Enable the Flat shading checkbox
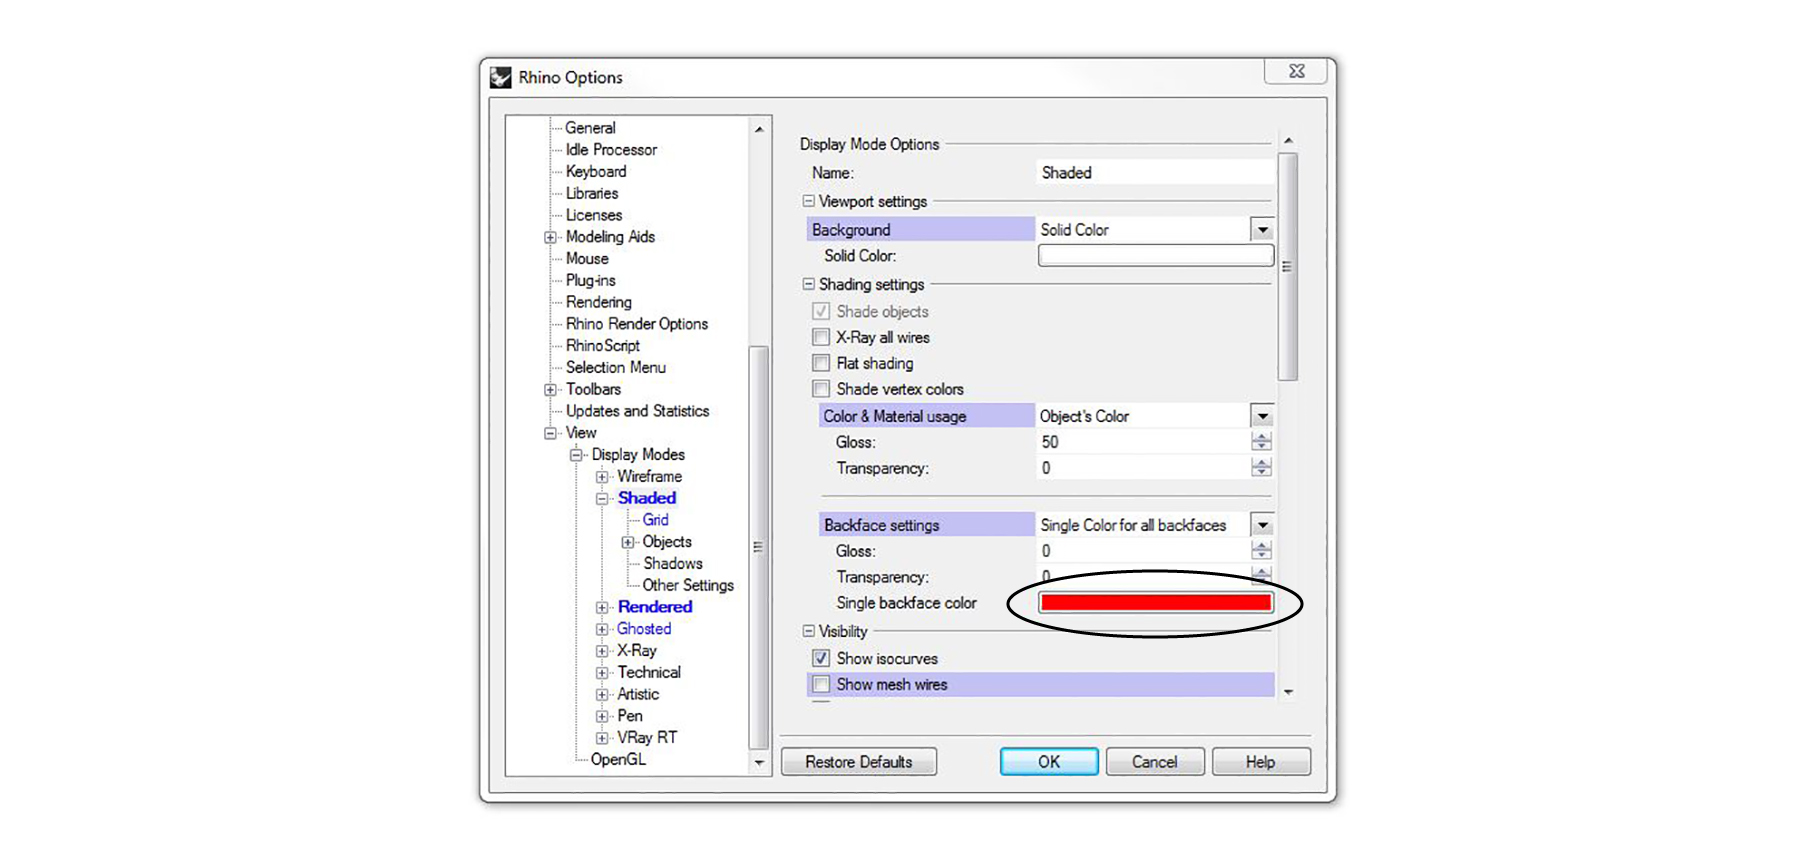 (821, 363)
